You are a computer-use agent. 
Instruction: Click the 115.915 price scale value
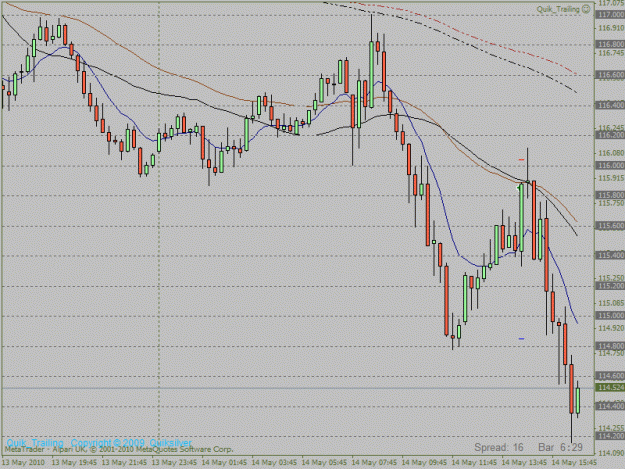(x=611, y=178)
